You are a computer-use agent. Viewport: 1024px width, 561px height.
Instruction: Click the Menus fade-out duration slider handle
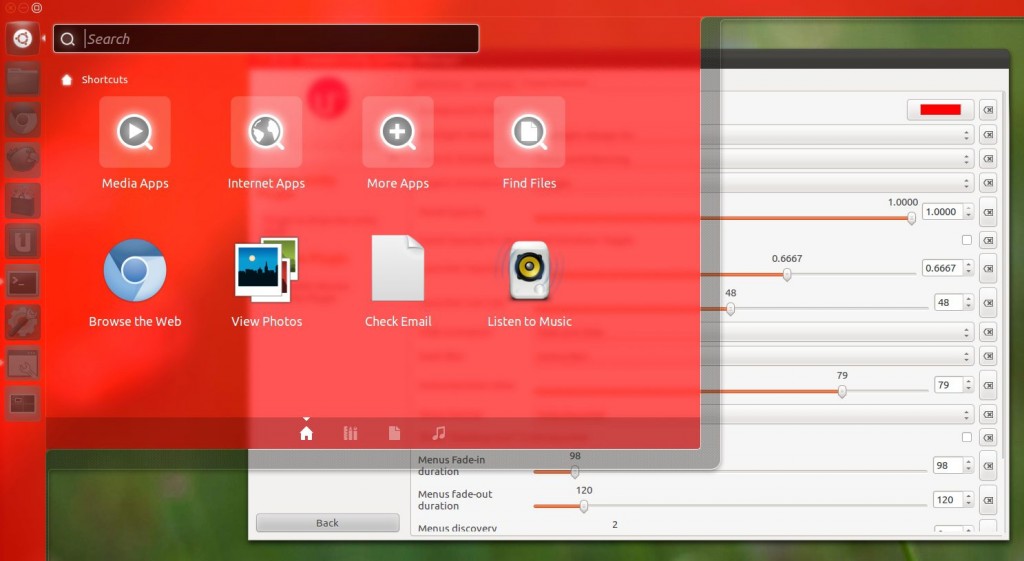(x=584, y=506)
